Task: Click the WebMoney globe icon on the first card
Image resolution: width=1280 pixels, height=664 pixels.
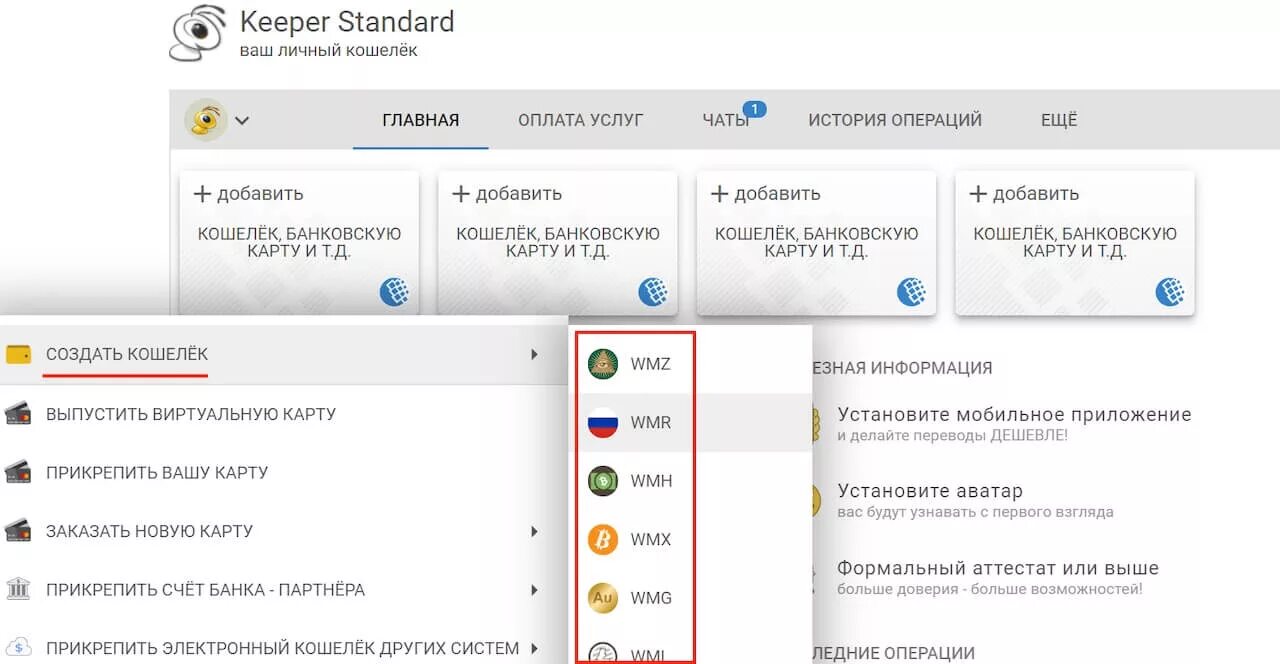Action: point(394,292)
